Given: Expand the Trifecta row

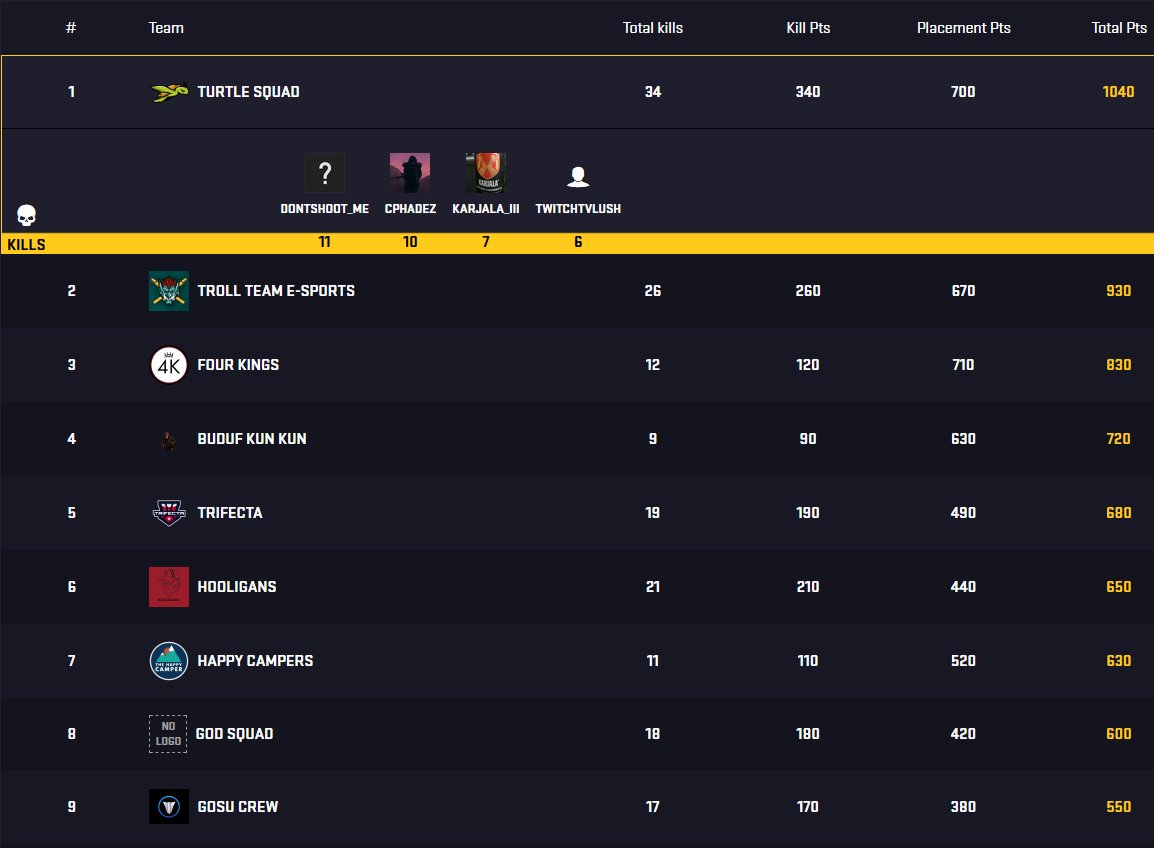Looking at the screenshot, I should 577,512.
